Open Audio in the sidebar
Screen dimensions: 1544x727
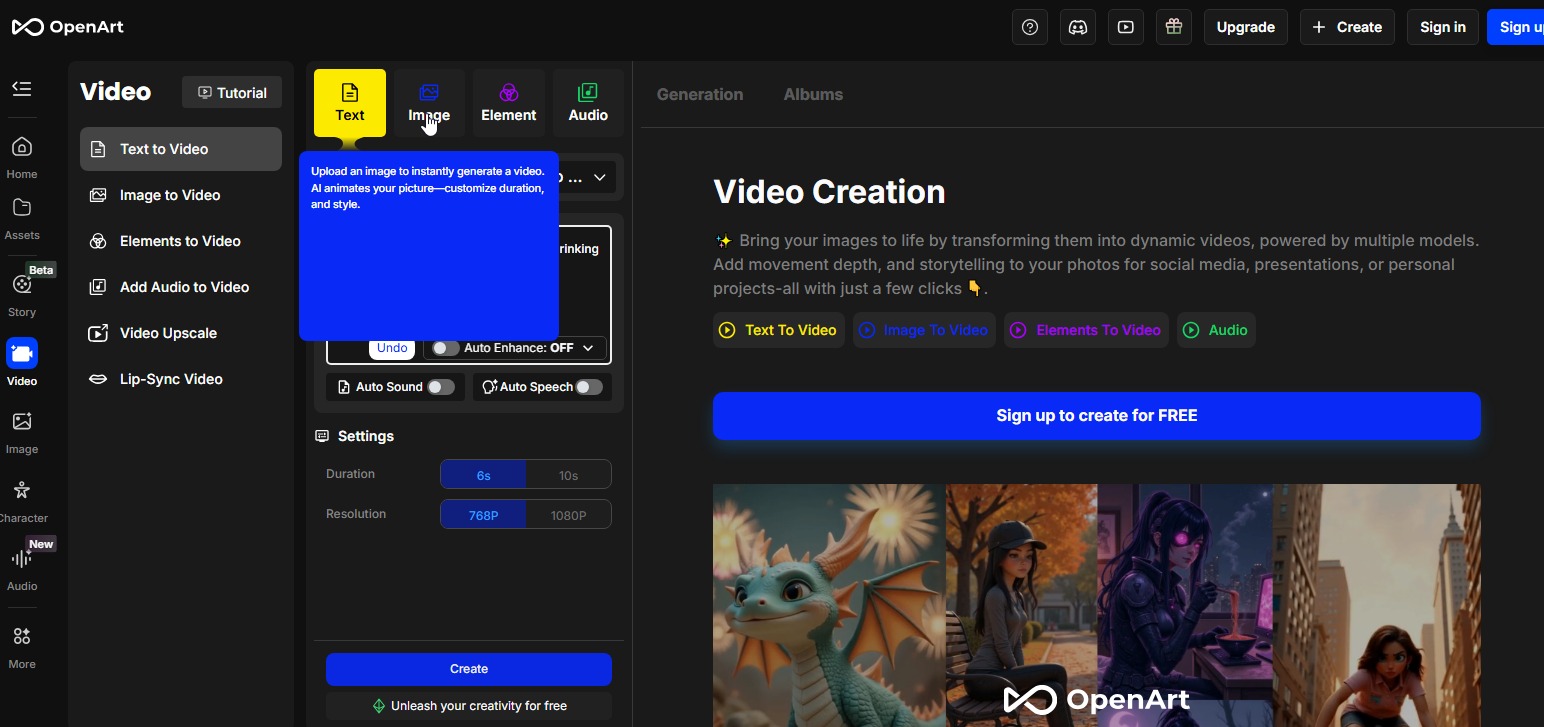pos(22,568)
